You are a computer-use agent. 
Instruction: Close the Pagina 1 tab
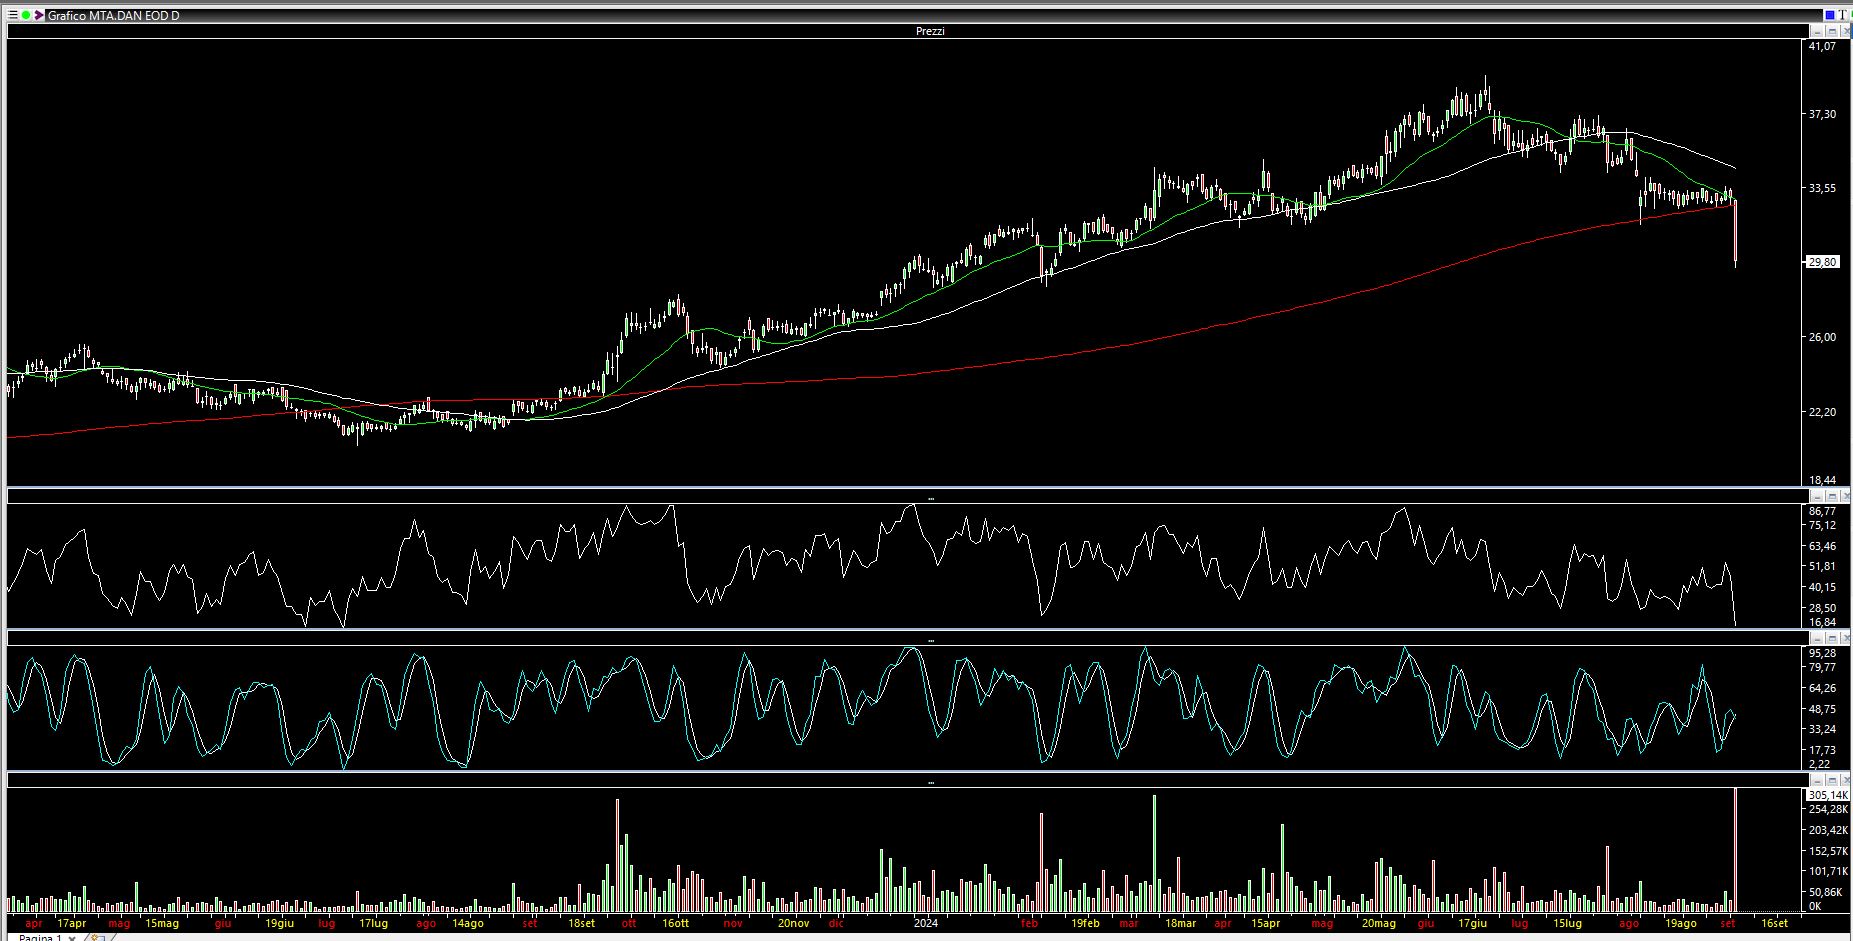71,937
